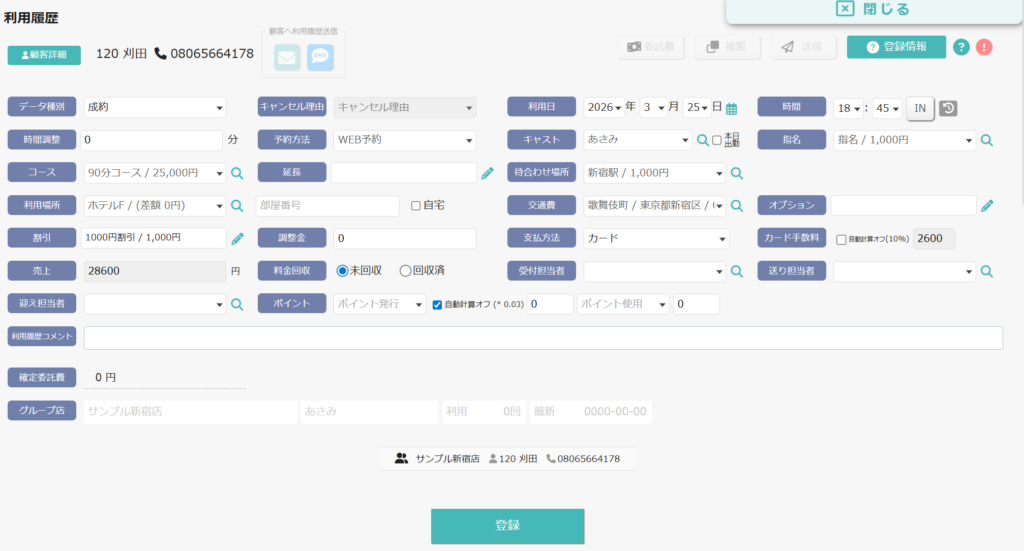This screenshot has height=551, width=1024.
Task: Open the データ種別 dropdown showing 成約
Action: (x=155, y=107)
